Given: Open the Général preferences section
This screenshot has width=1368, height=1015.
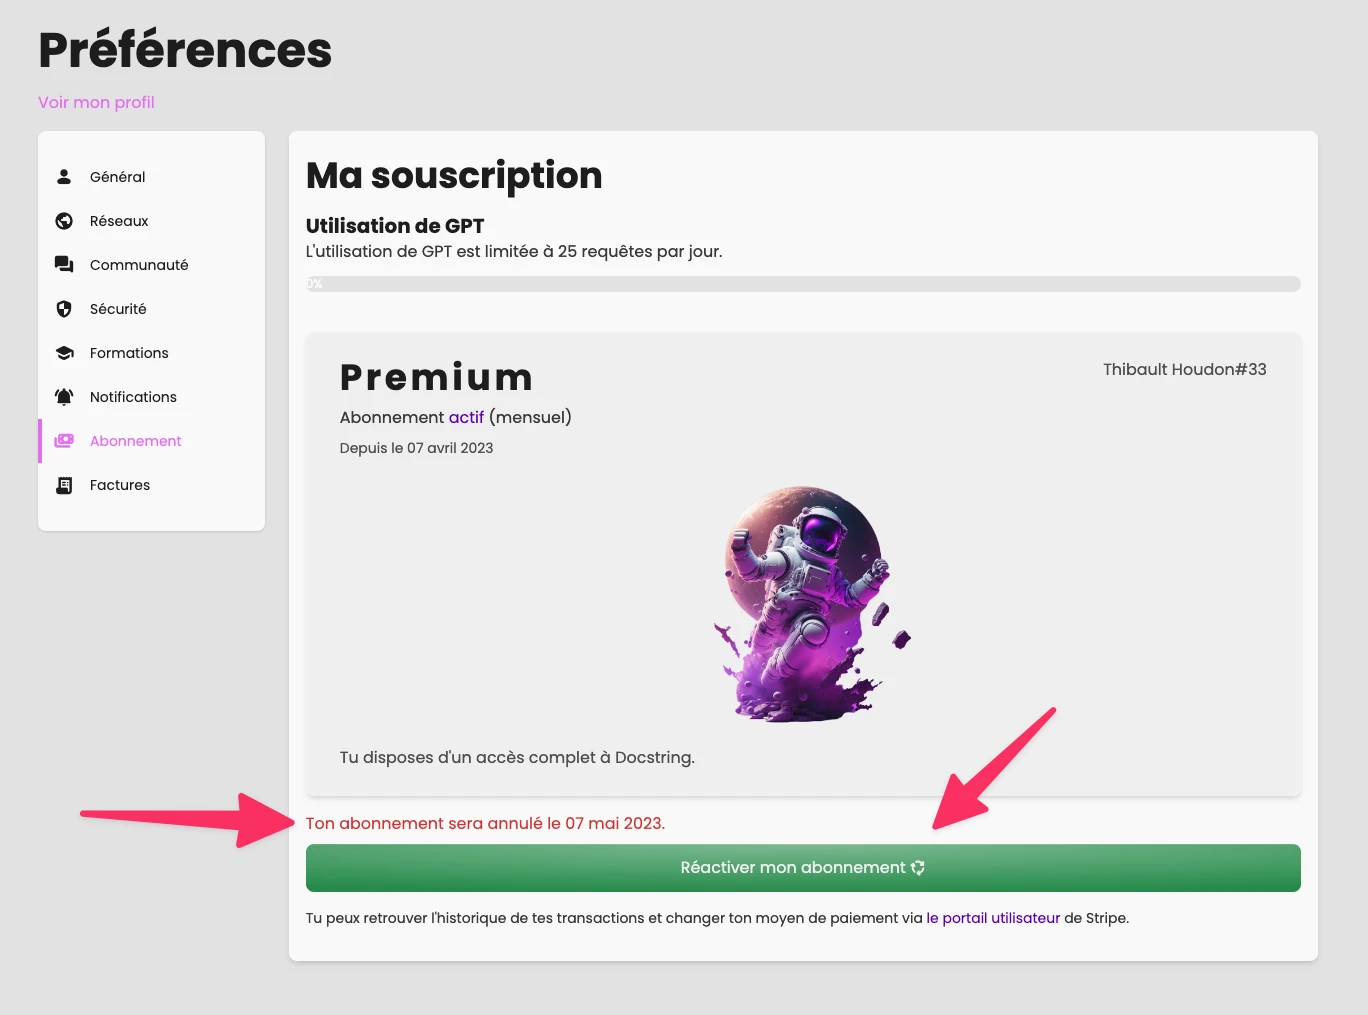Looking at the screenshot, I should coord(118,177).
